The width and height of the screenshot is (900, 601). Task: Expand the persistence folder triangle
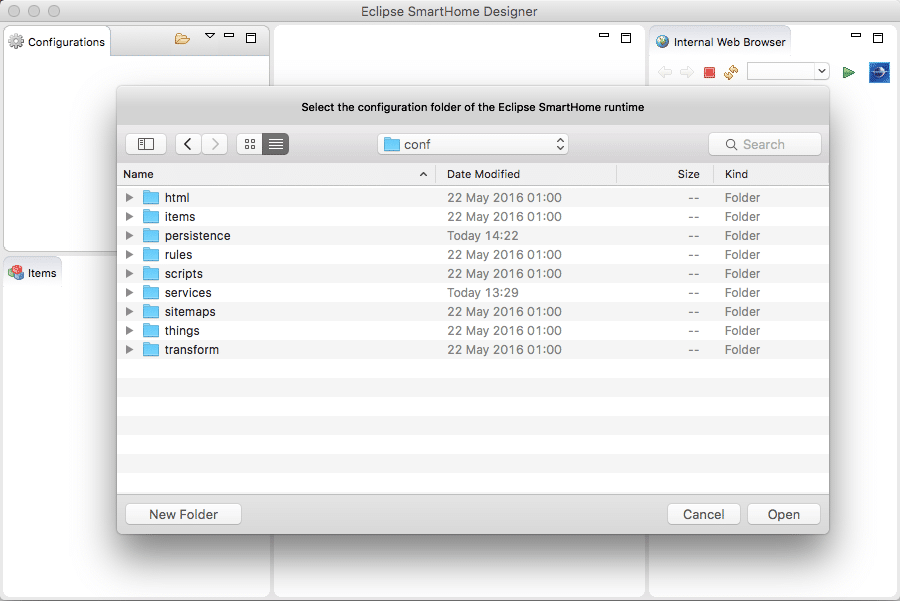[129, 235]
